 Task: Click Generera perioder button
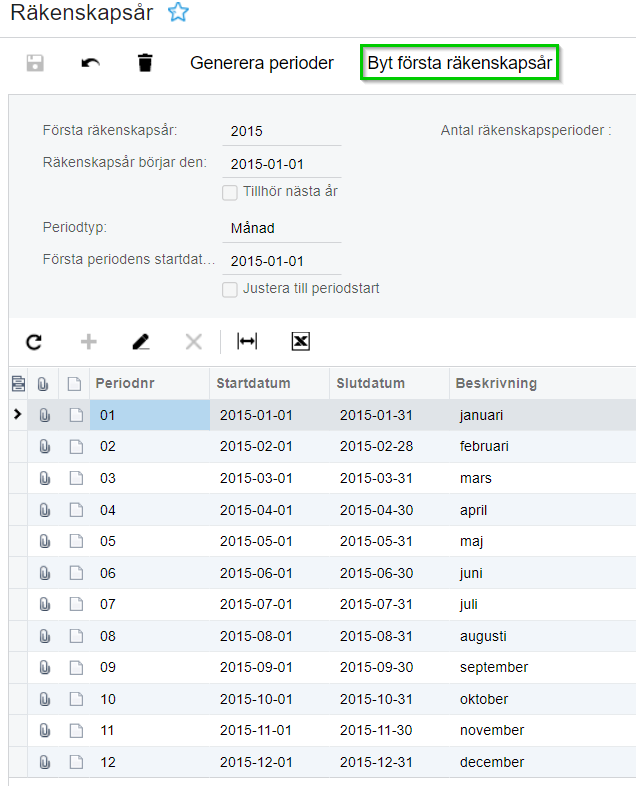262,63
